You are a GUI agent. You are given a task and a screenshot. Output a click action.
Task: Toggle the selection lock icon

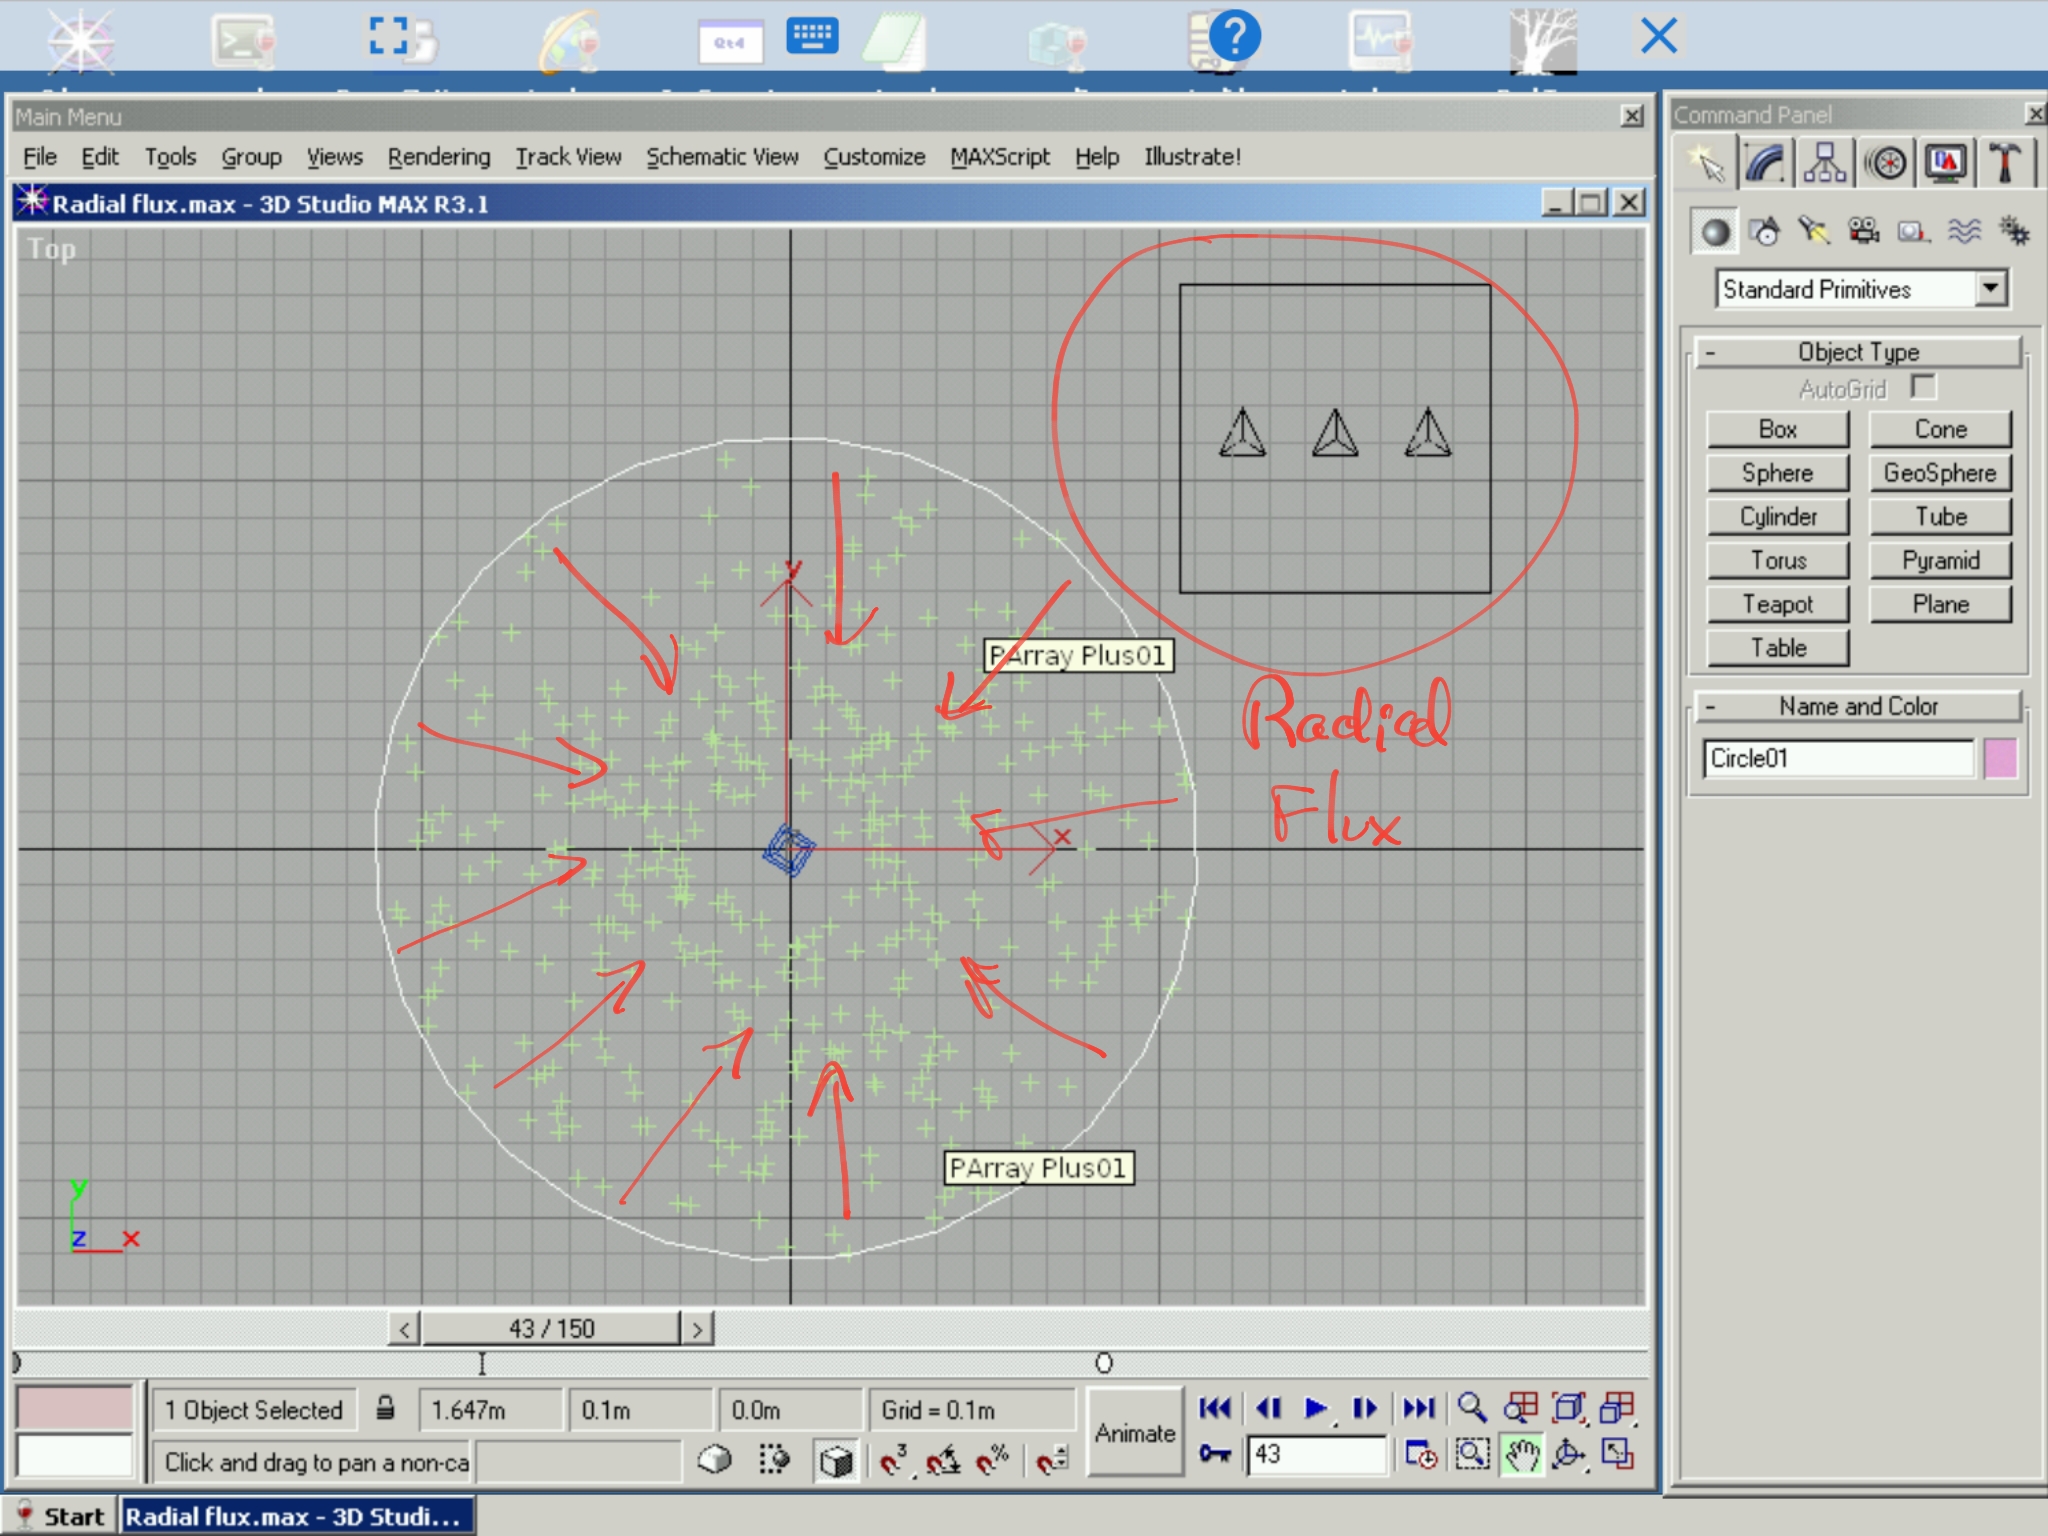click(385, 1409)
